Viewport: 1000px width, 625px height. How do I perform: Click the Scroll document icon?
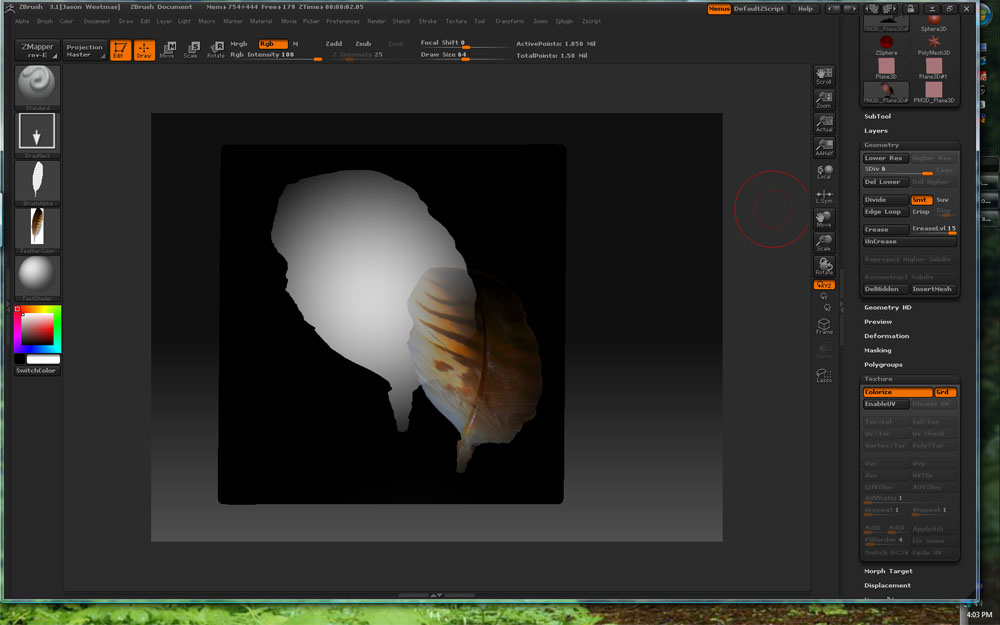tap(824, 75)
